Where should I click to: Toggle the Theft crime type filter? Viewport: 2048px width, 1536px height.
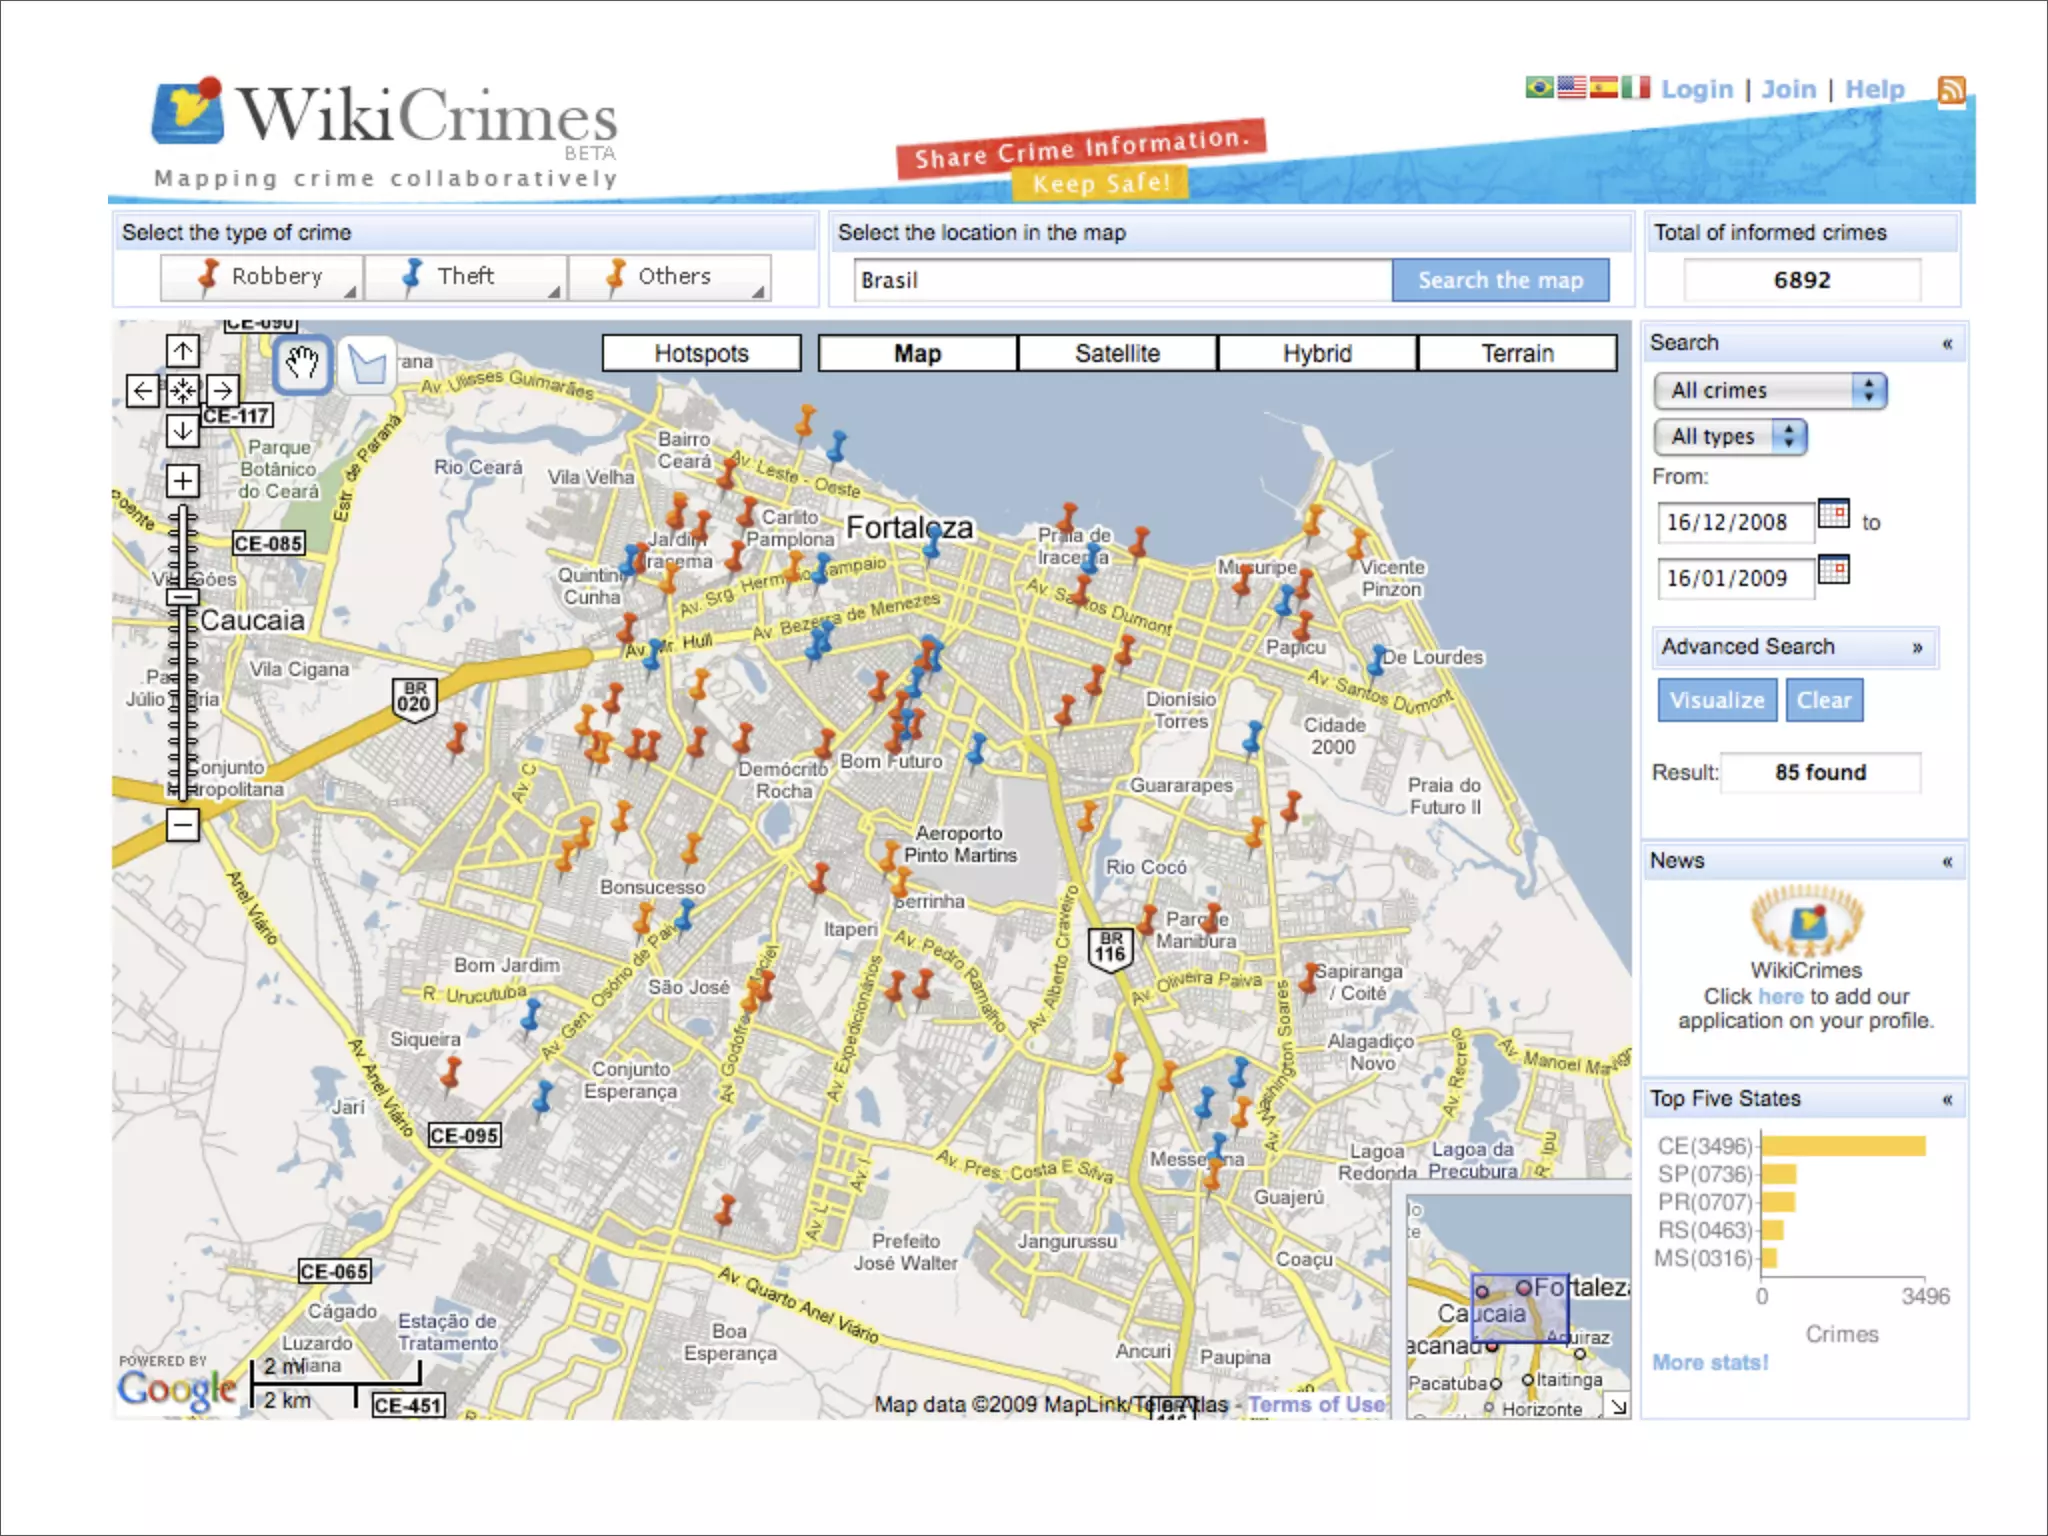pos(465,277)
